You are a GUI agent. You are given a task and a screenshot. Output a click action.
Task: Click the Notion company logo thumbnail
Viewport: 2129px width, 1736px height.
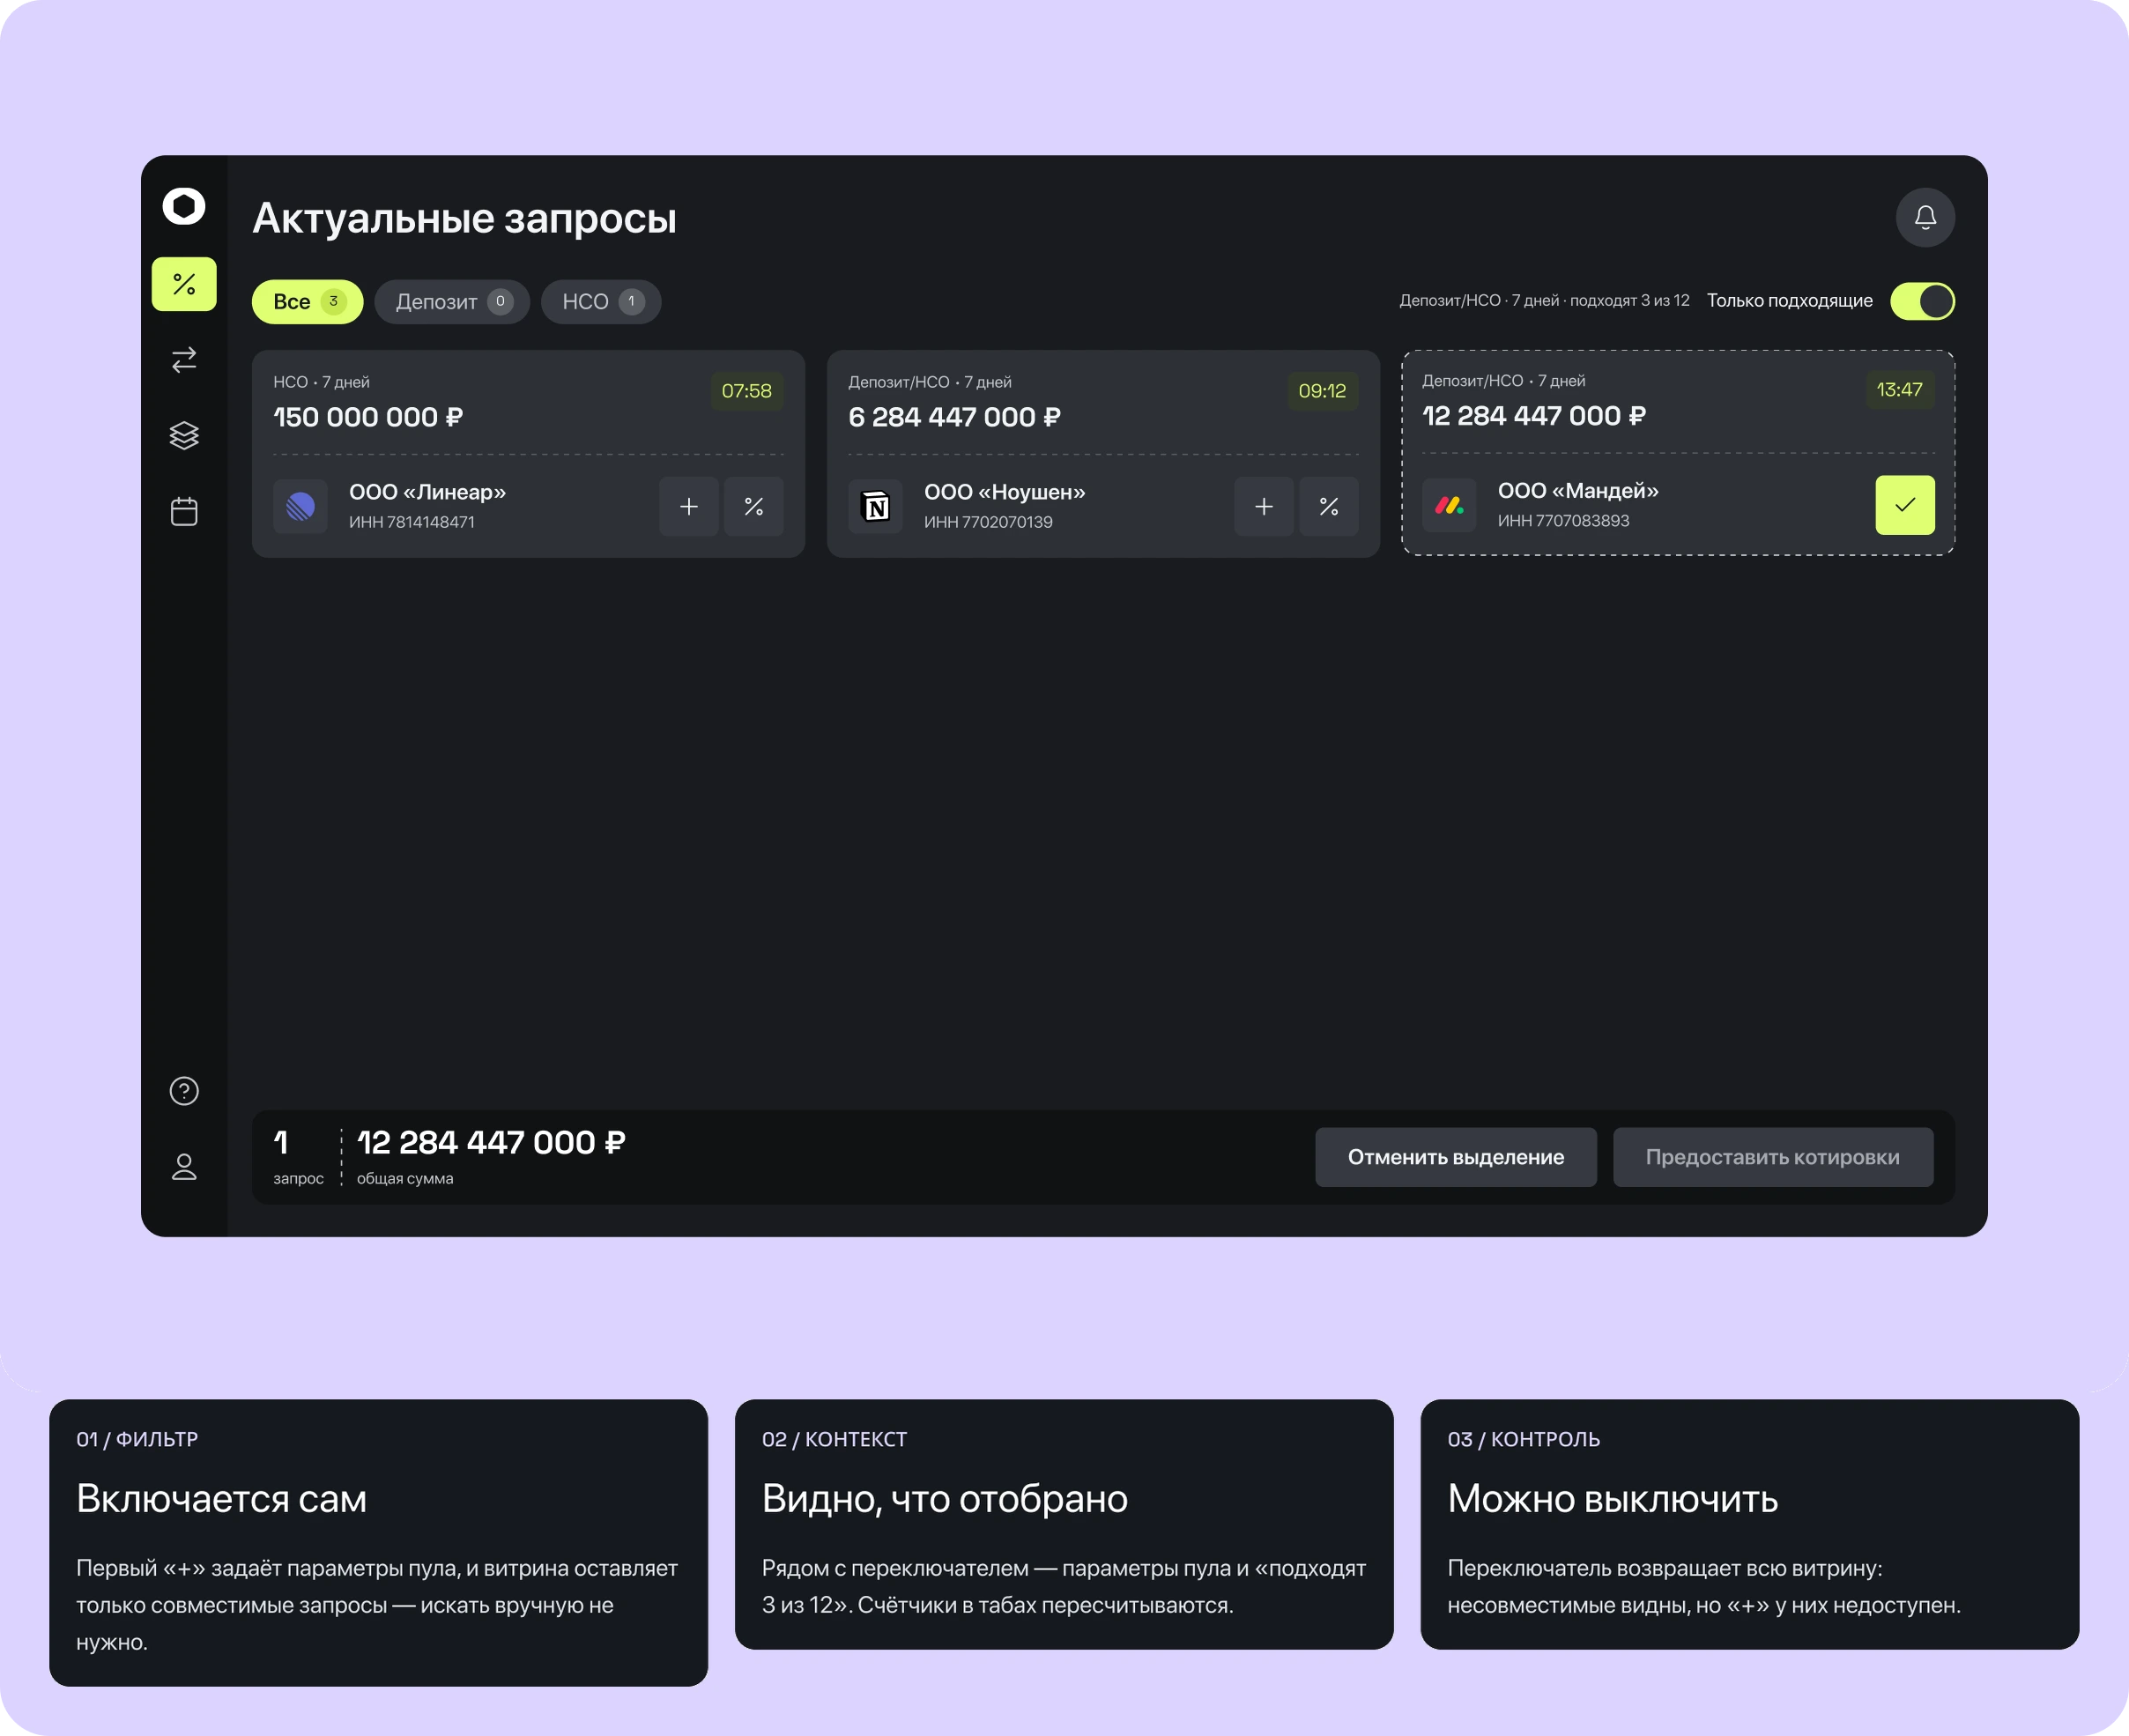(876, 506)
